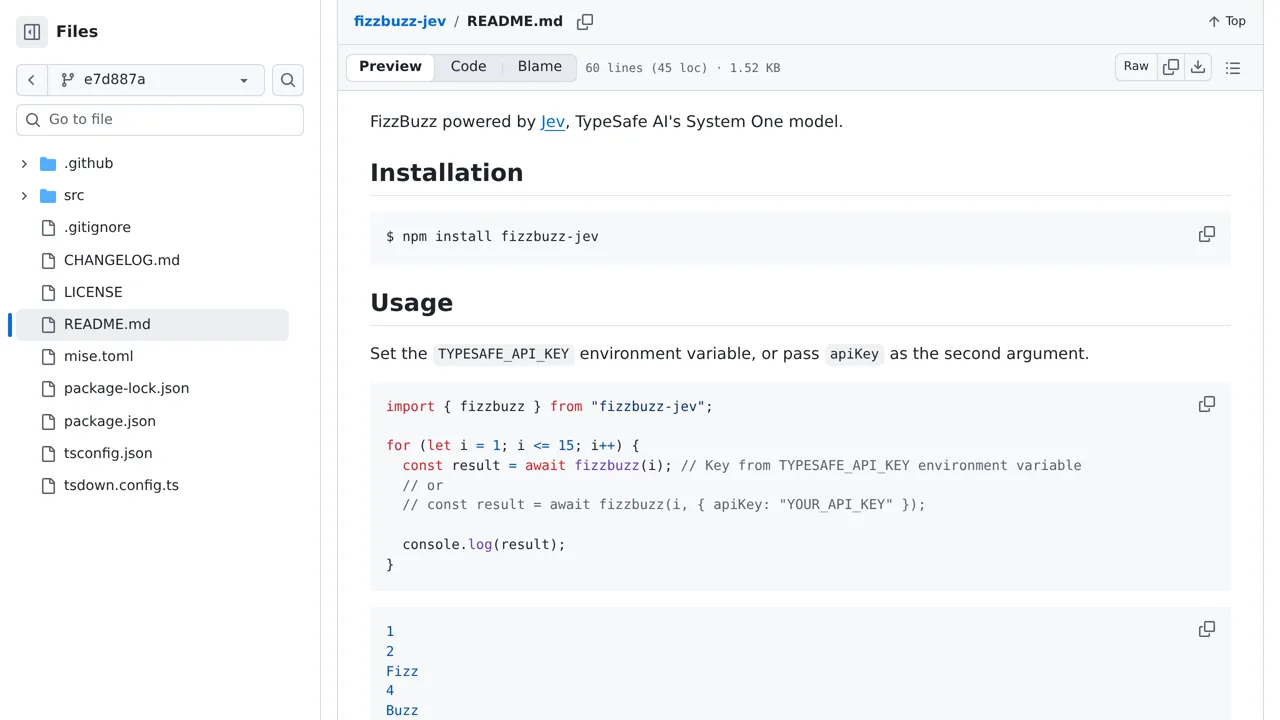Open the document outline icon
1280x720 pixels.
[x=1233, y=67]
